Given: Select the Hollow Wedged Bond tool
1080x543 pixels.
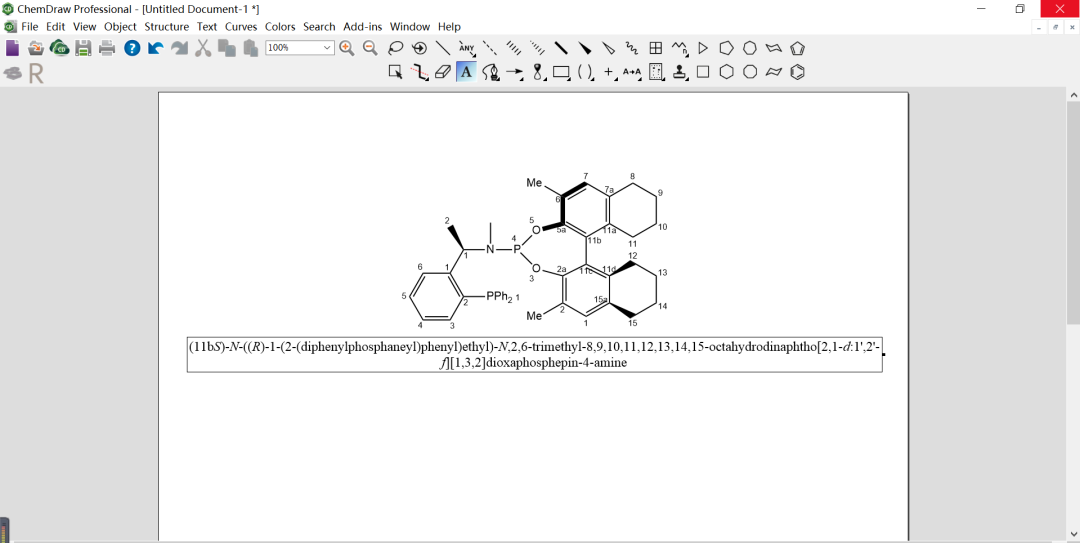Looking at the screenshot, I should (x=608, y=48).
